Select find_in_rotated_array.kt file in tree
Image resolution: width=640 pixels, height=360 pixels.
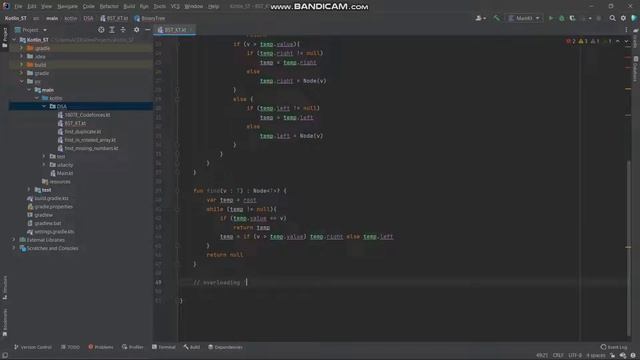87,140
